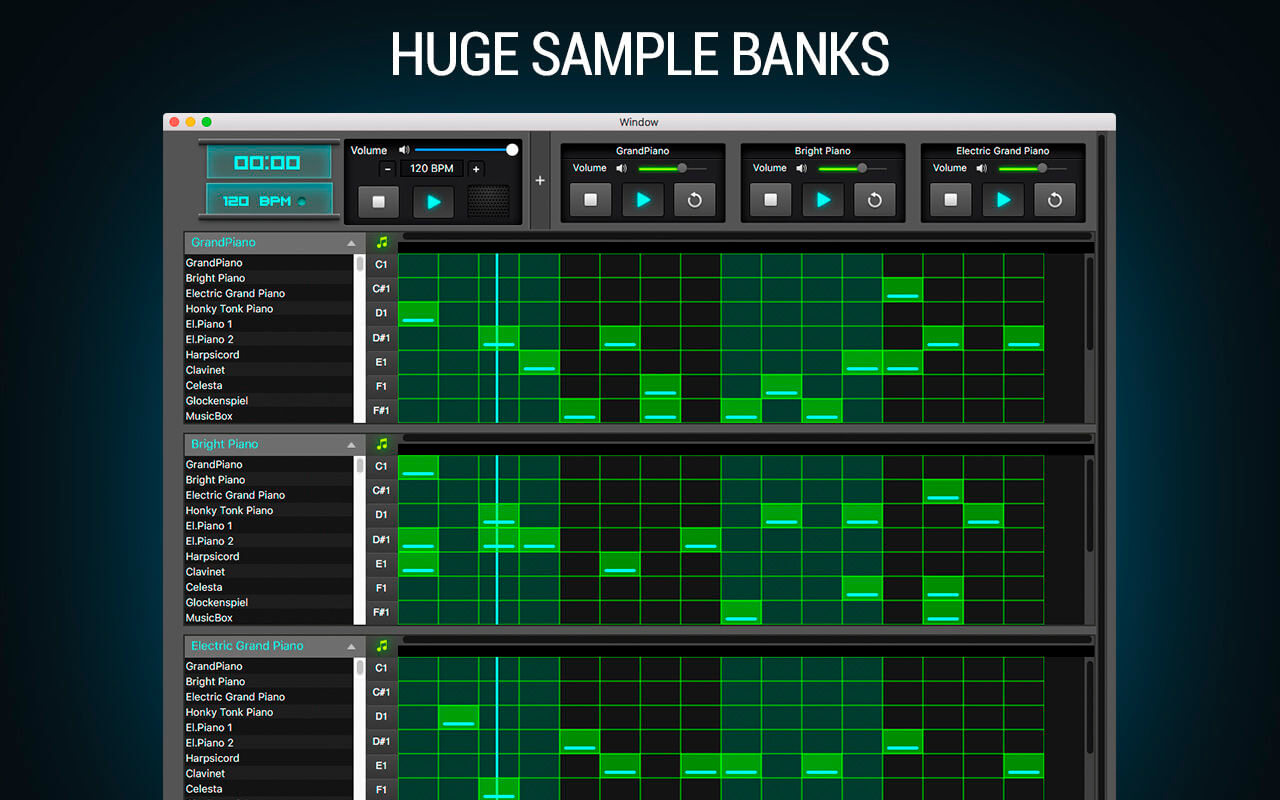Decrease tempo with the minus BPM button
Image resolution: width=1280 pixels, height=800 pixels.
pos(387,169)
